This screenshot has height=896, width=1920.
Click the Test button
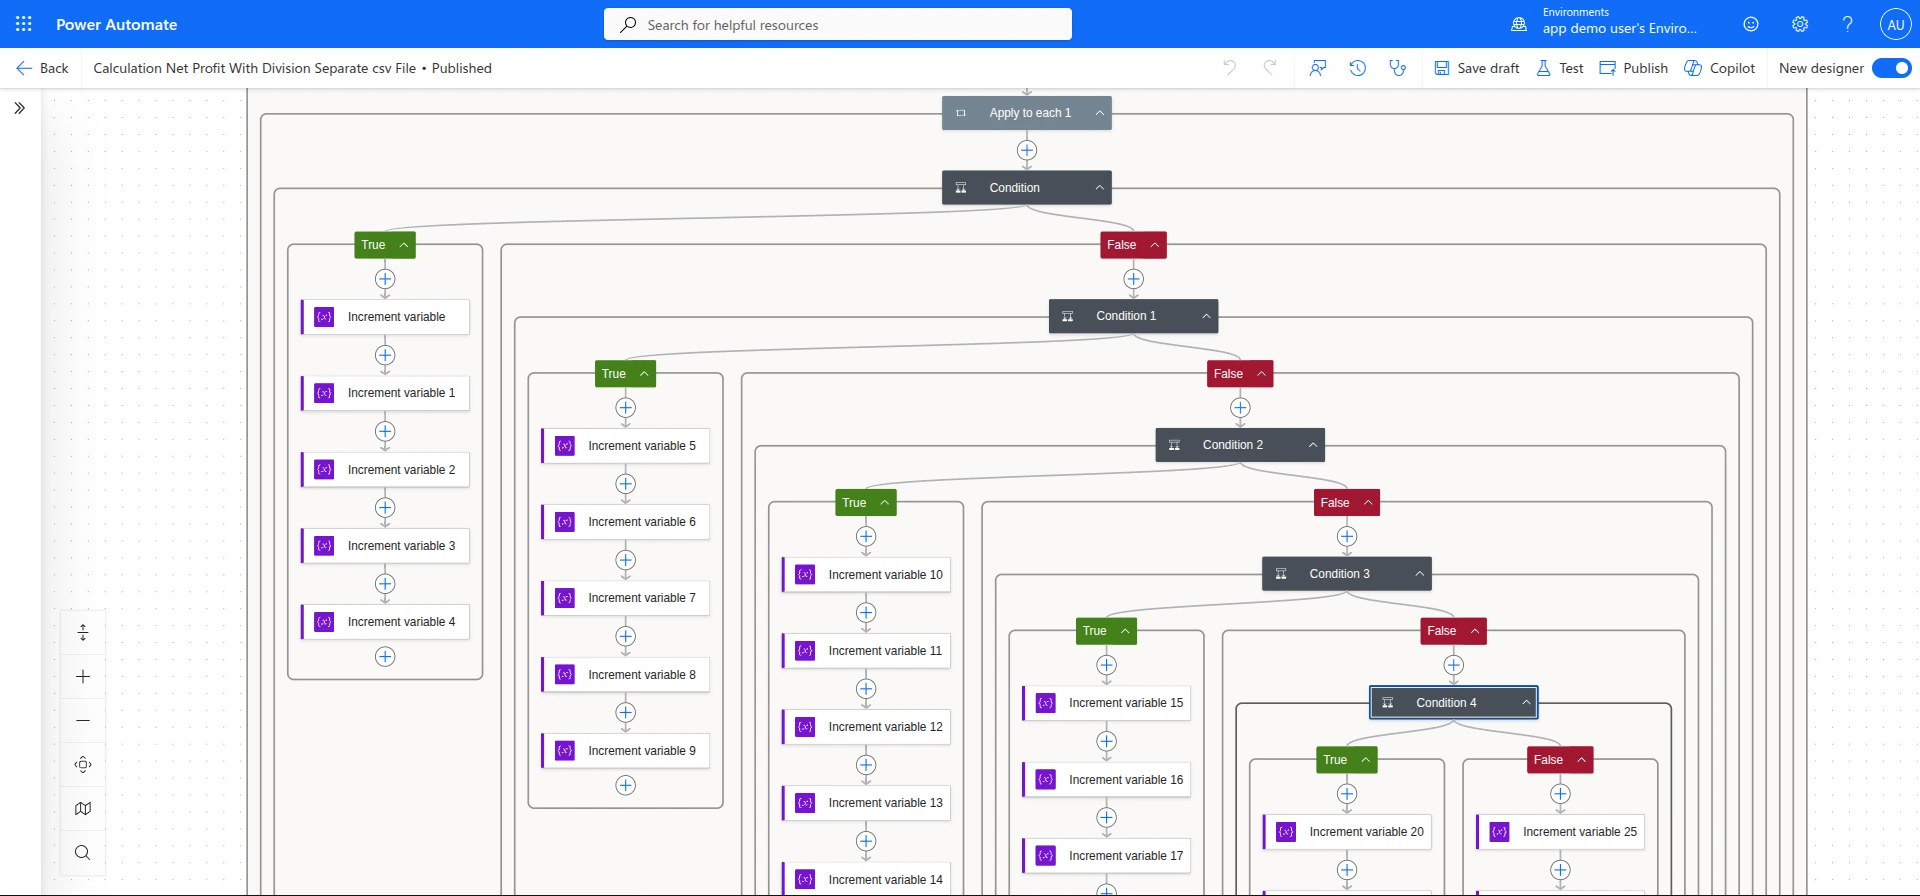click(x=1560, y=68)
